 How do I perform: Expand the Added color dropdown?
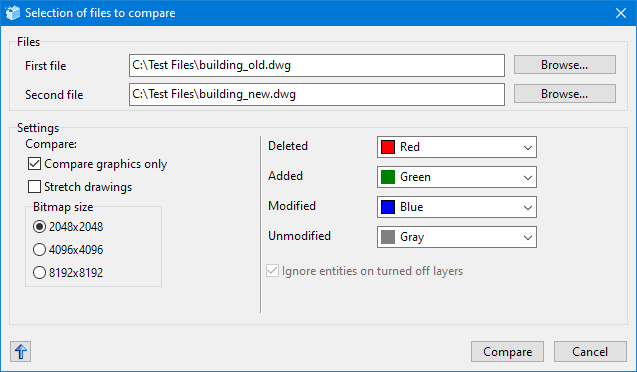click(457, 177)
